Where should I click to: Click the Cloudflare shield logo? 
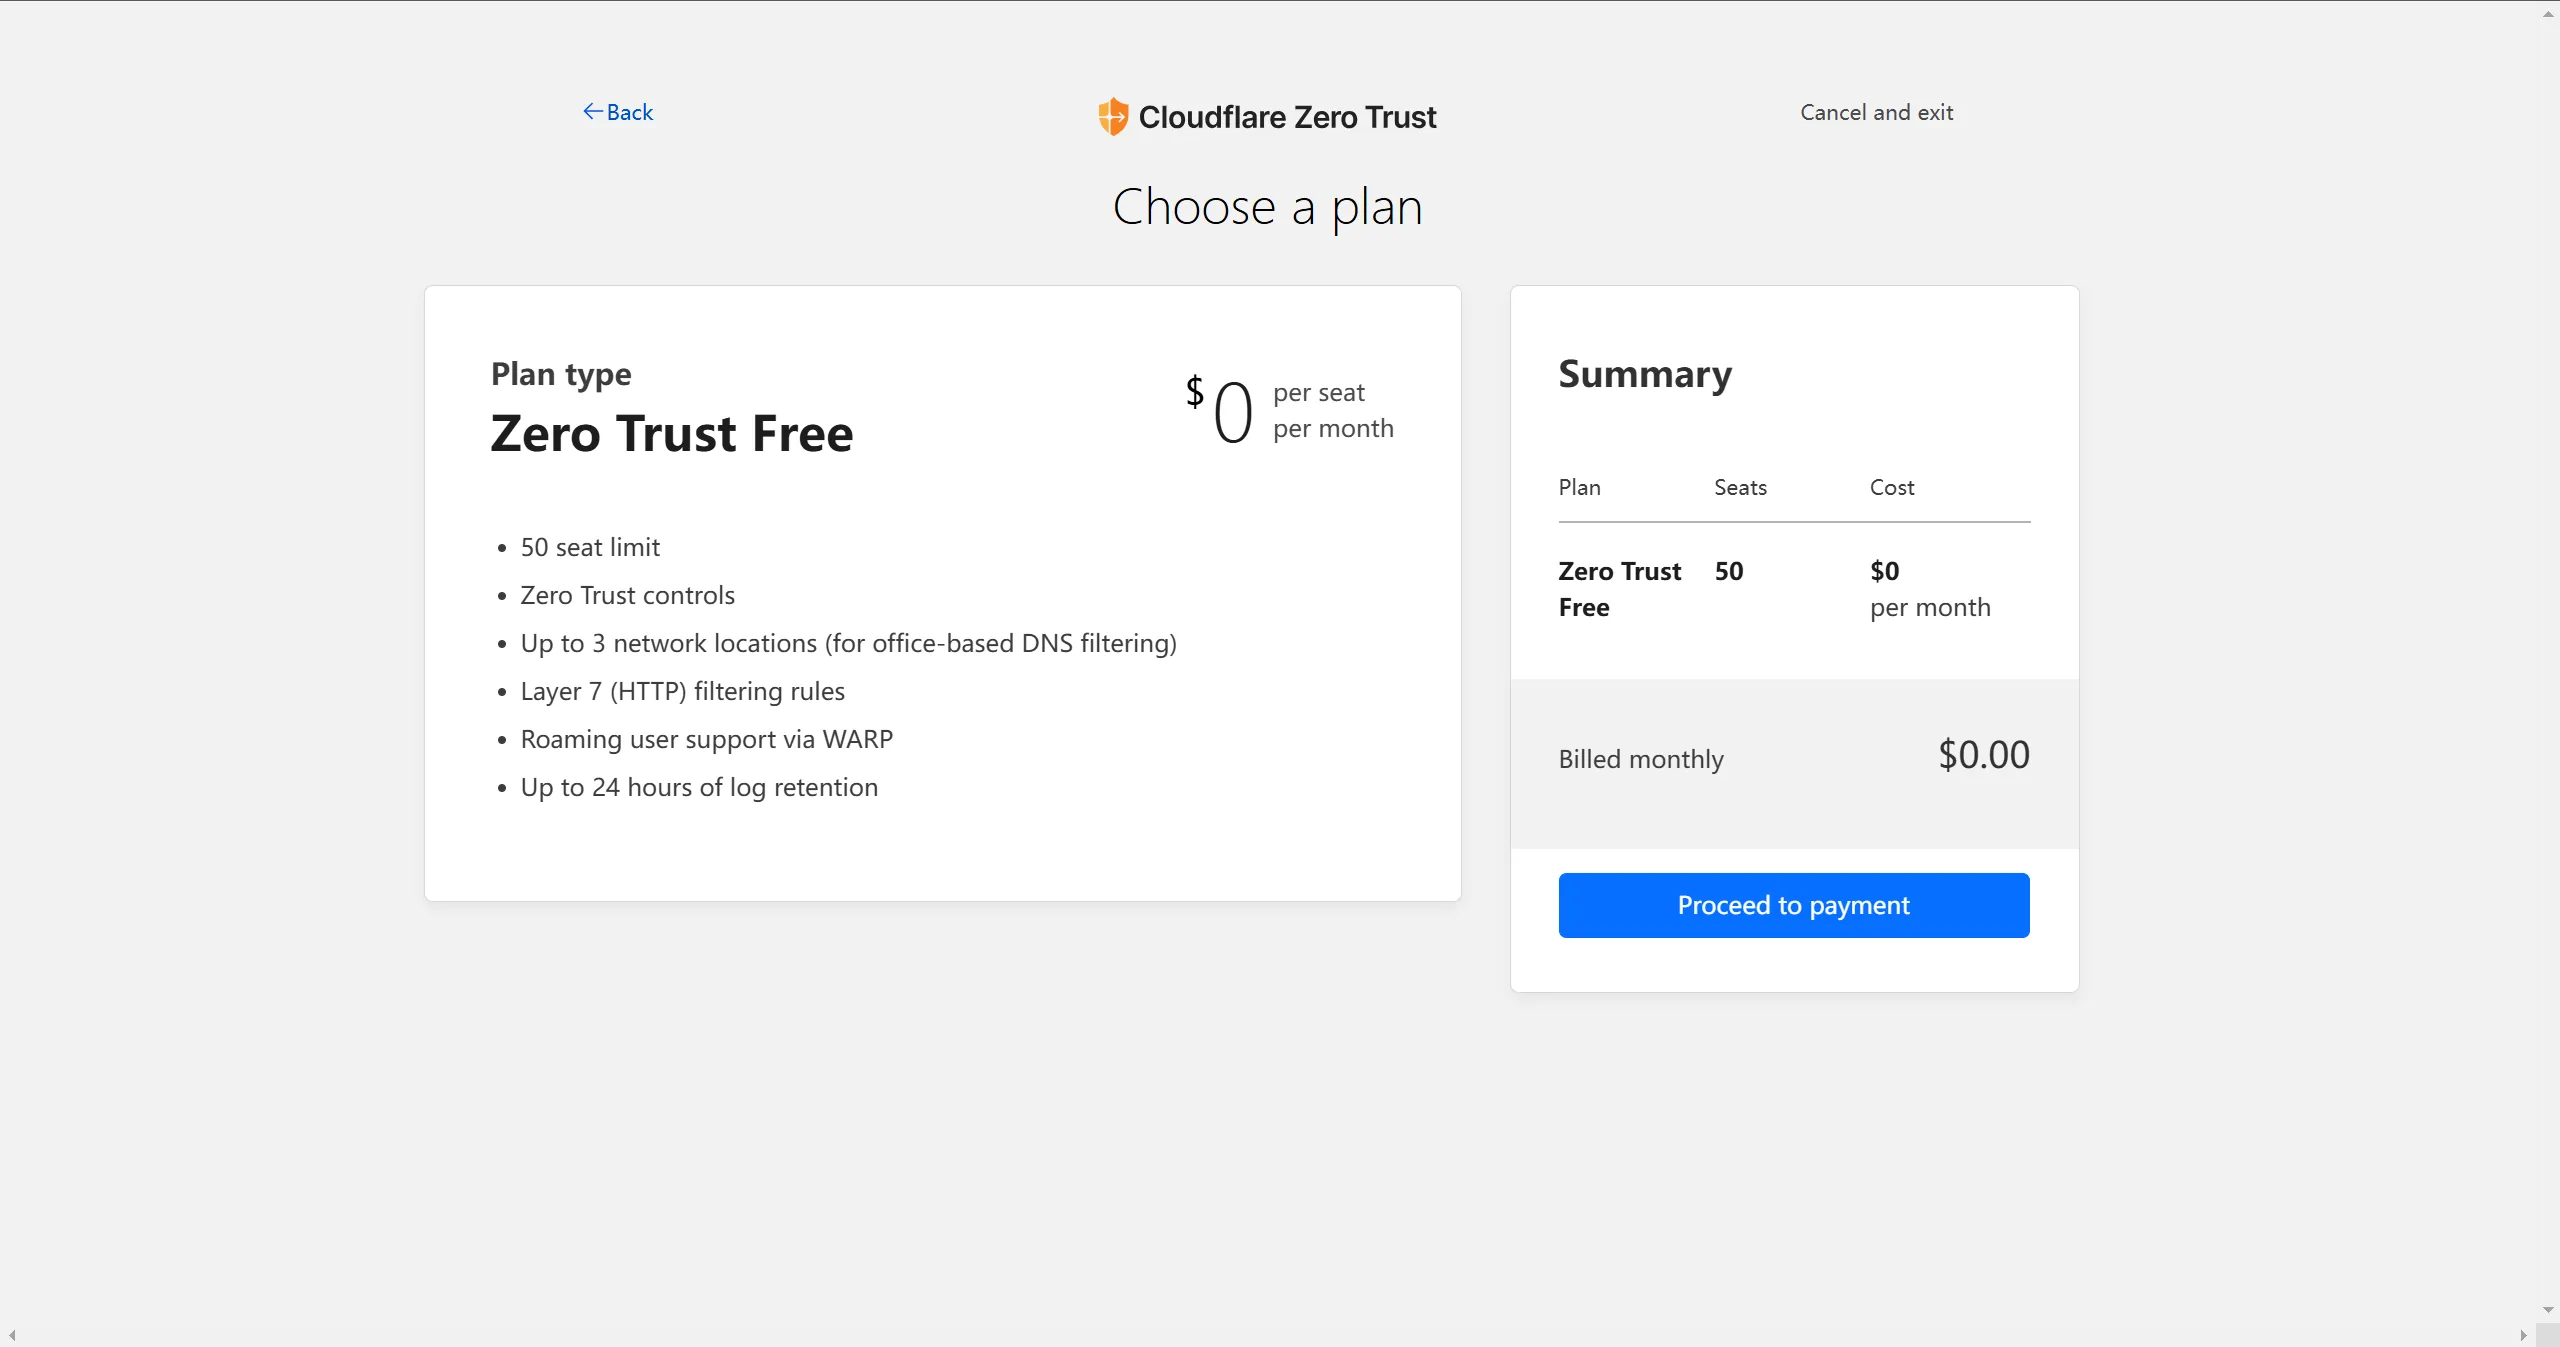(1113, 117)
